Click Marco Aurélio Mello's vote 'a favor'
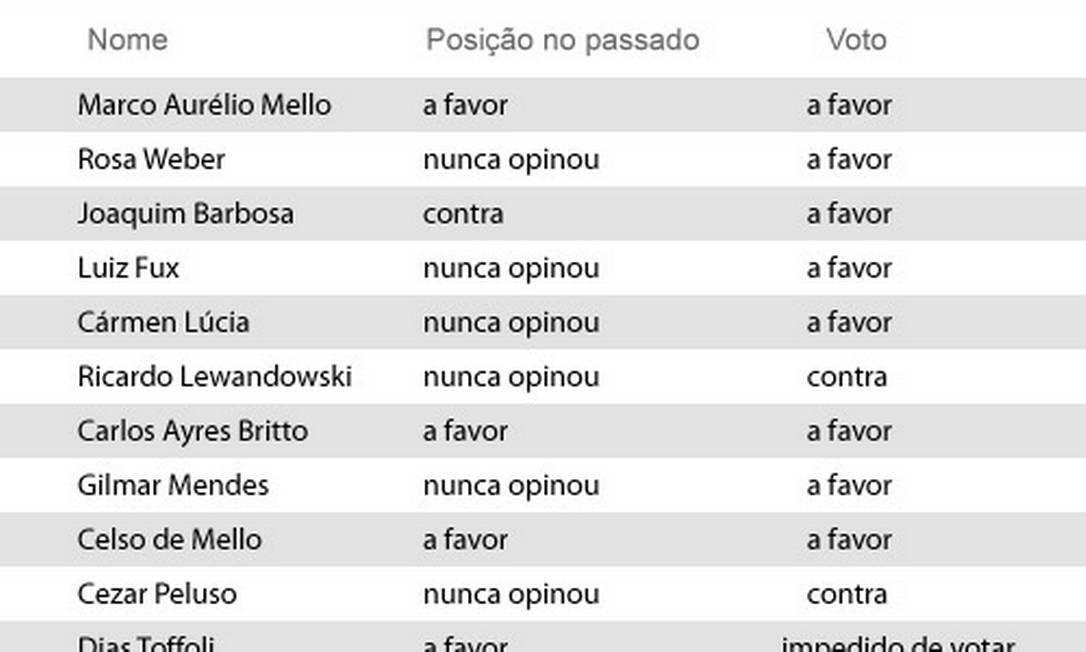The height and width of the screenshot is (652, 1086). coord(849,105)
